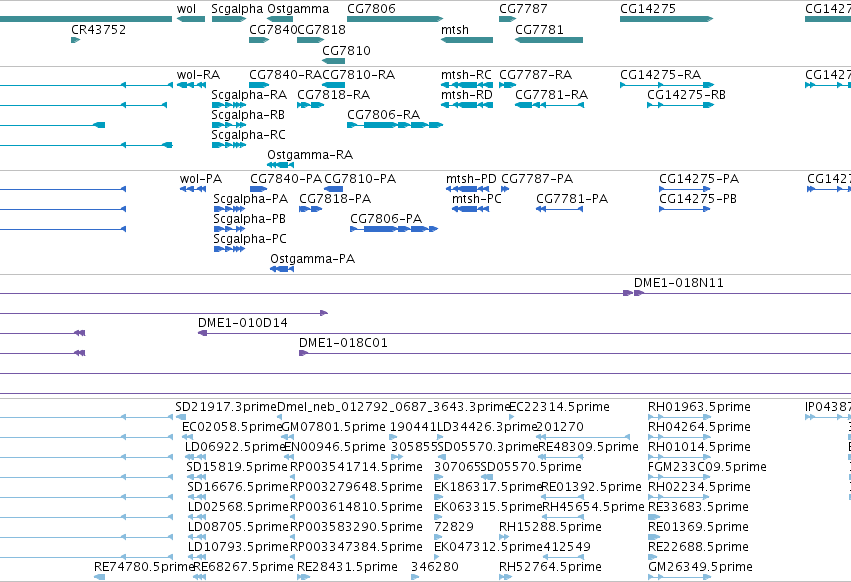This screenshot has height=582, width=851.
Task: Select the Ostgamma gene feature
Action: click(280, 19)
